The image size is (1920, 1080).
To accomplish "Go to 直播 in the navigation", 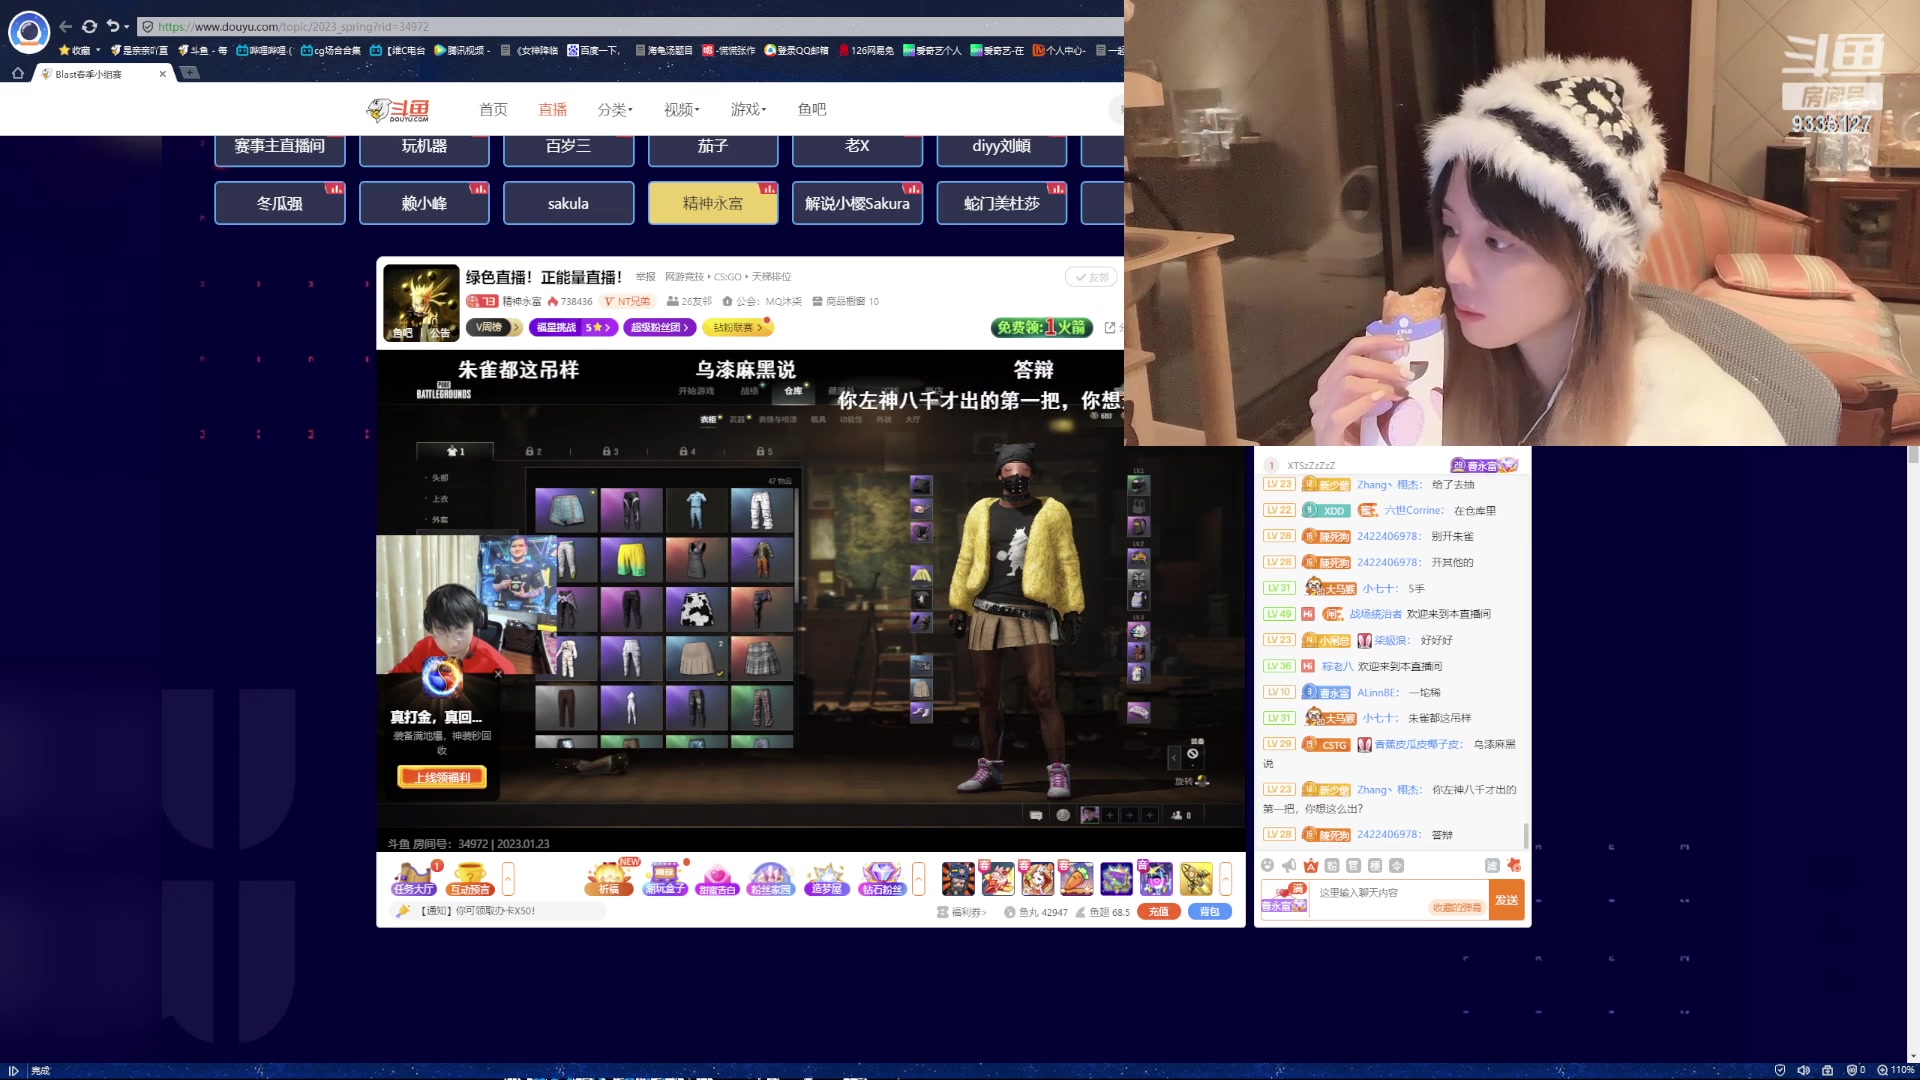I will point(553,109).
